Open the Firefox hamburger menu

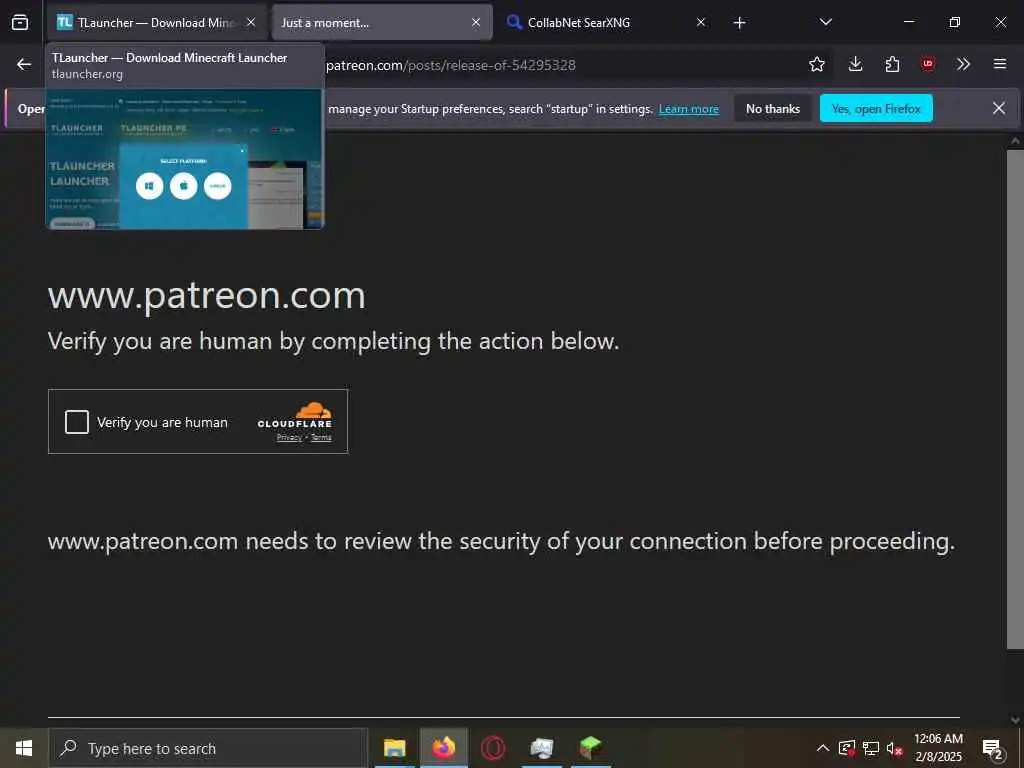tap(1000, 64)
